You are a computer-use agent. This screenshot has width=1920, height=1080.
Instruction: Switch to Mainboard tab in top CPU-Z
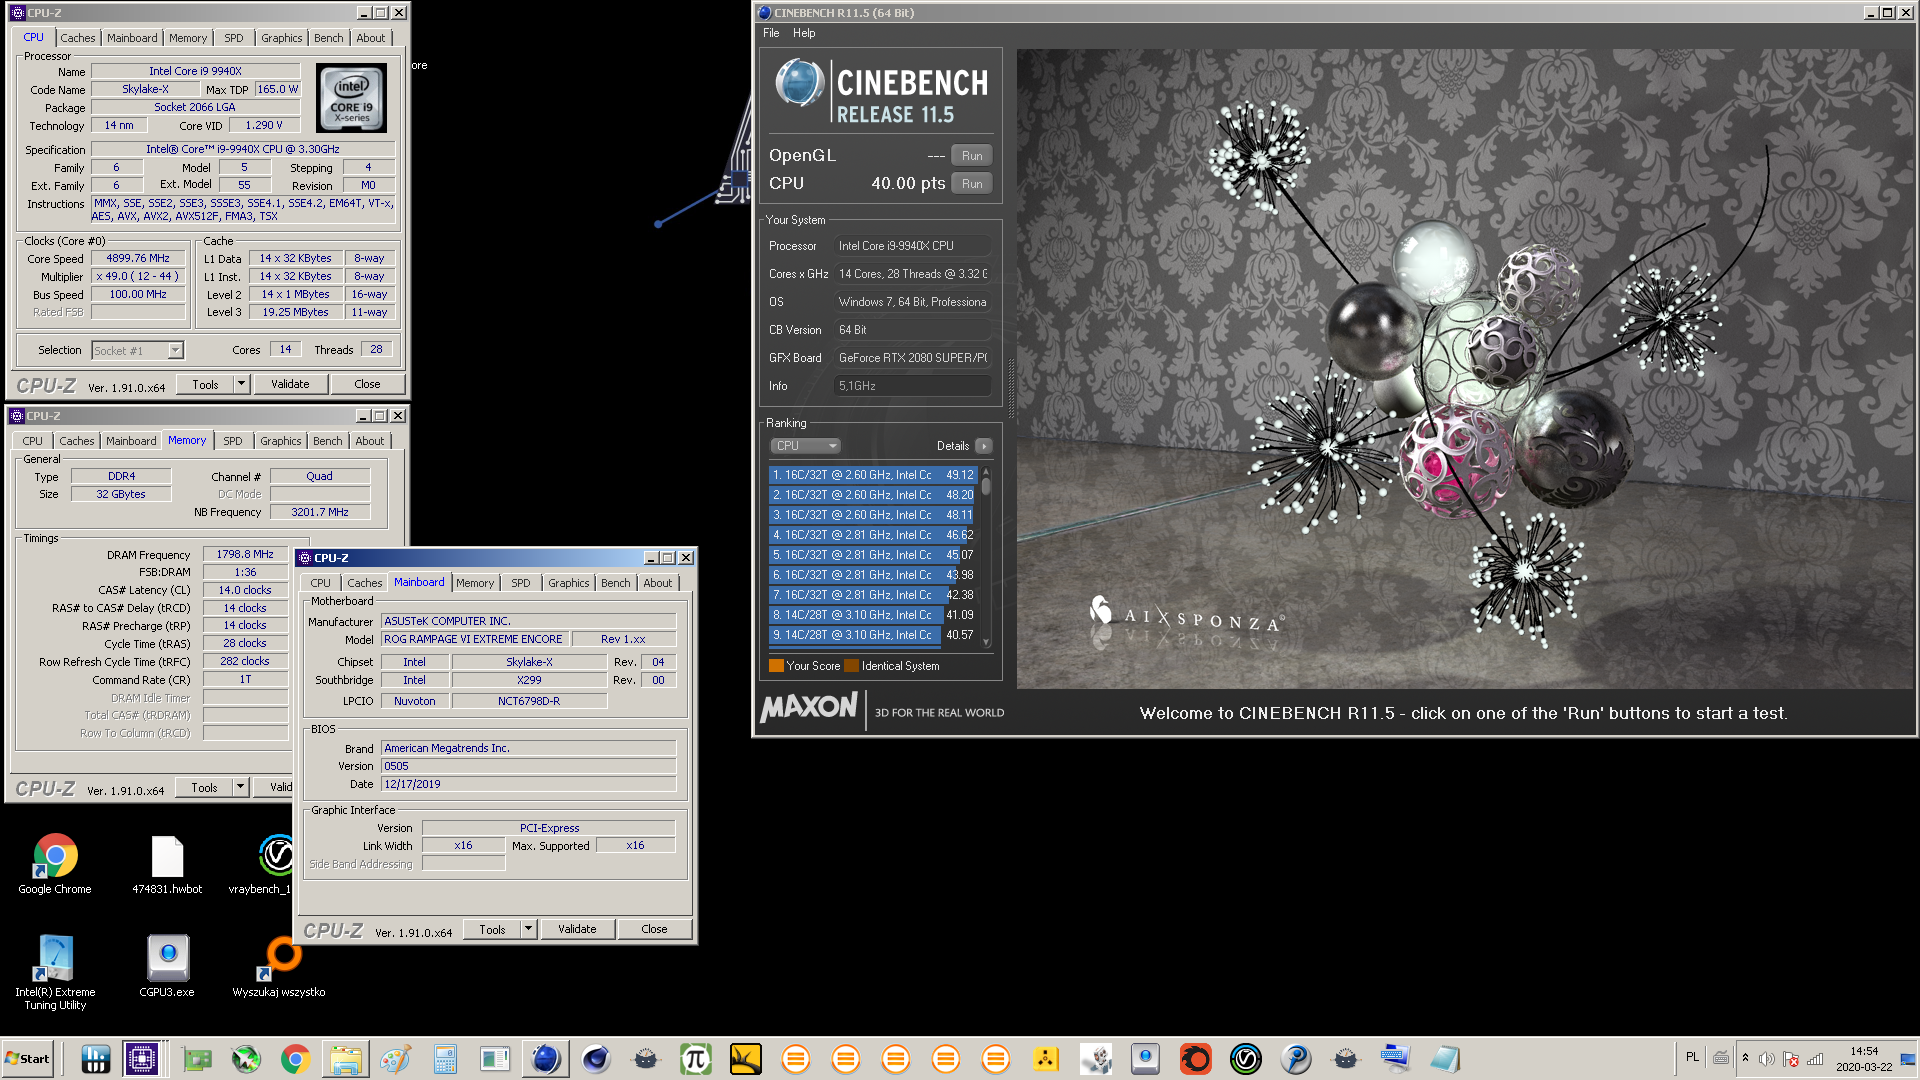click(132, 38)
